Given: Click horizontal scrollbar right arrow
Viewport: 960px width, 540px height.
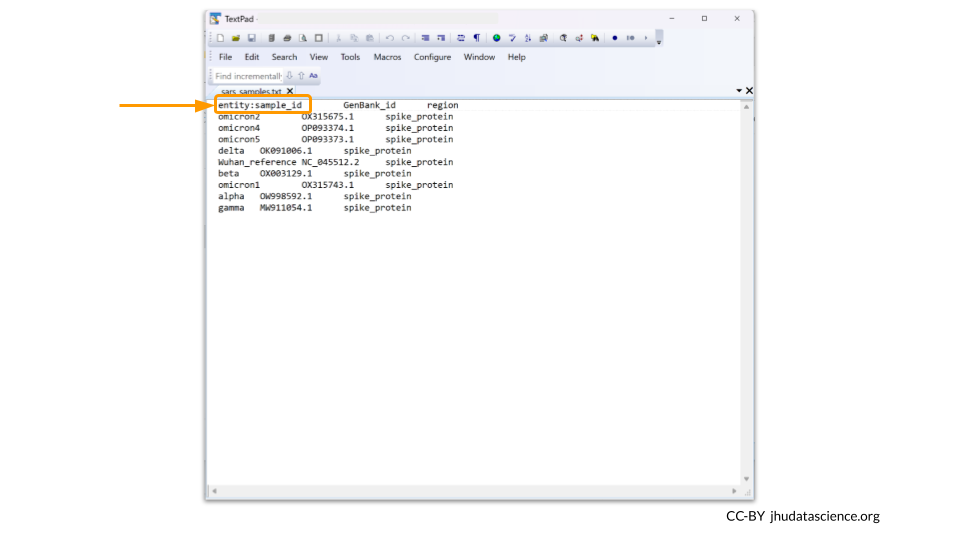Looking at the screenshot, I should coord(734,491).
